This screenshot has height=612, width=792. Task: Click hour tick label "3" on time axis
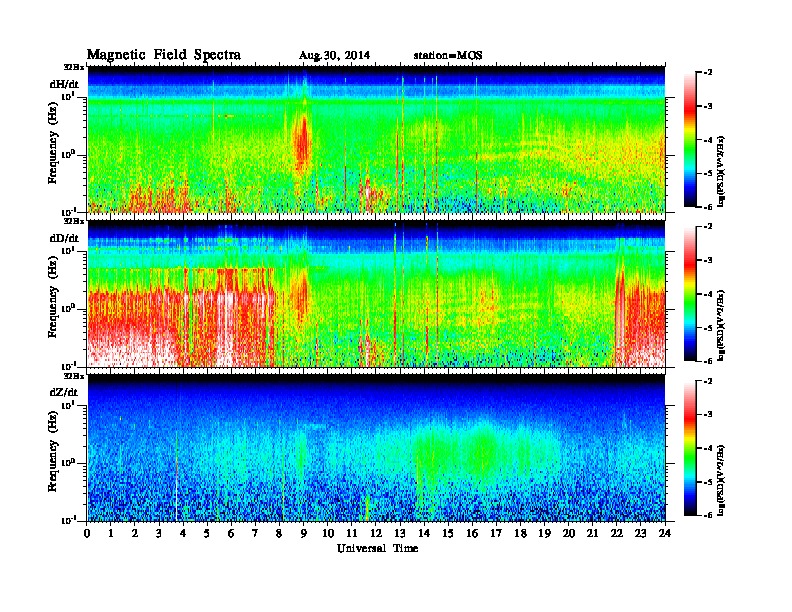159,533
